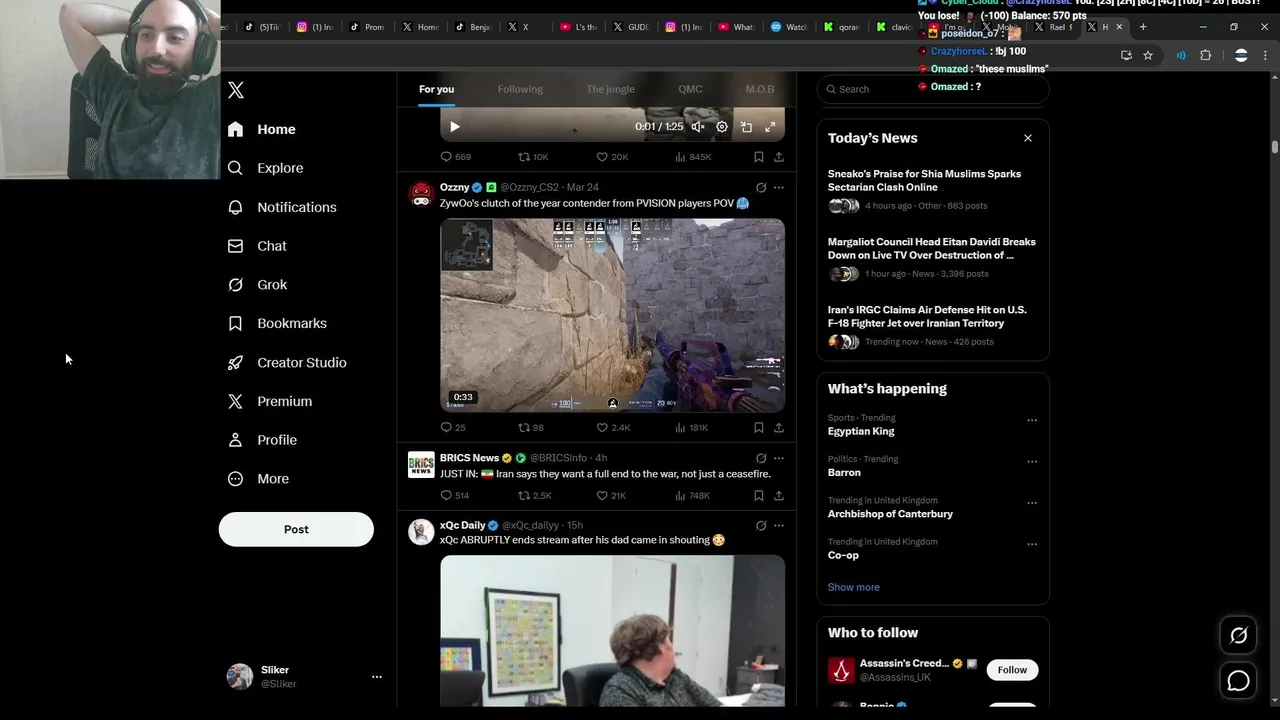Expand the More menu in the sidebar
Viewport: 1280px width, 720px height.
258,479
